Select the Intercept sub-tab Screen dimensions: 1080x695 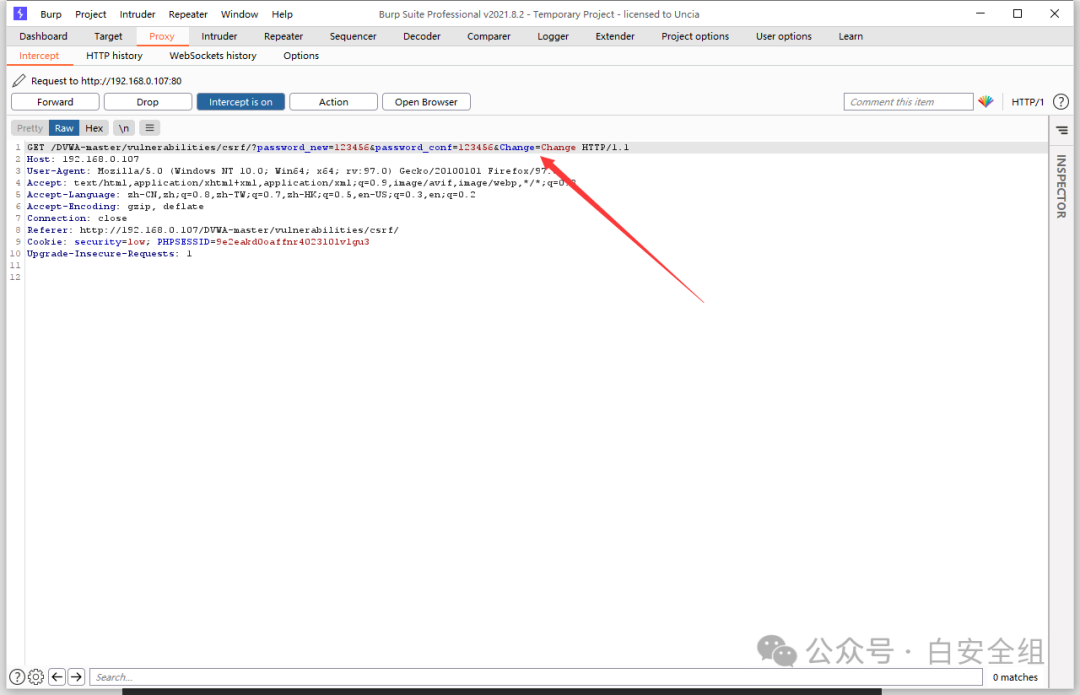pyautogui.click(x=39, y=55)
